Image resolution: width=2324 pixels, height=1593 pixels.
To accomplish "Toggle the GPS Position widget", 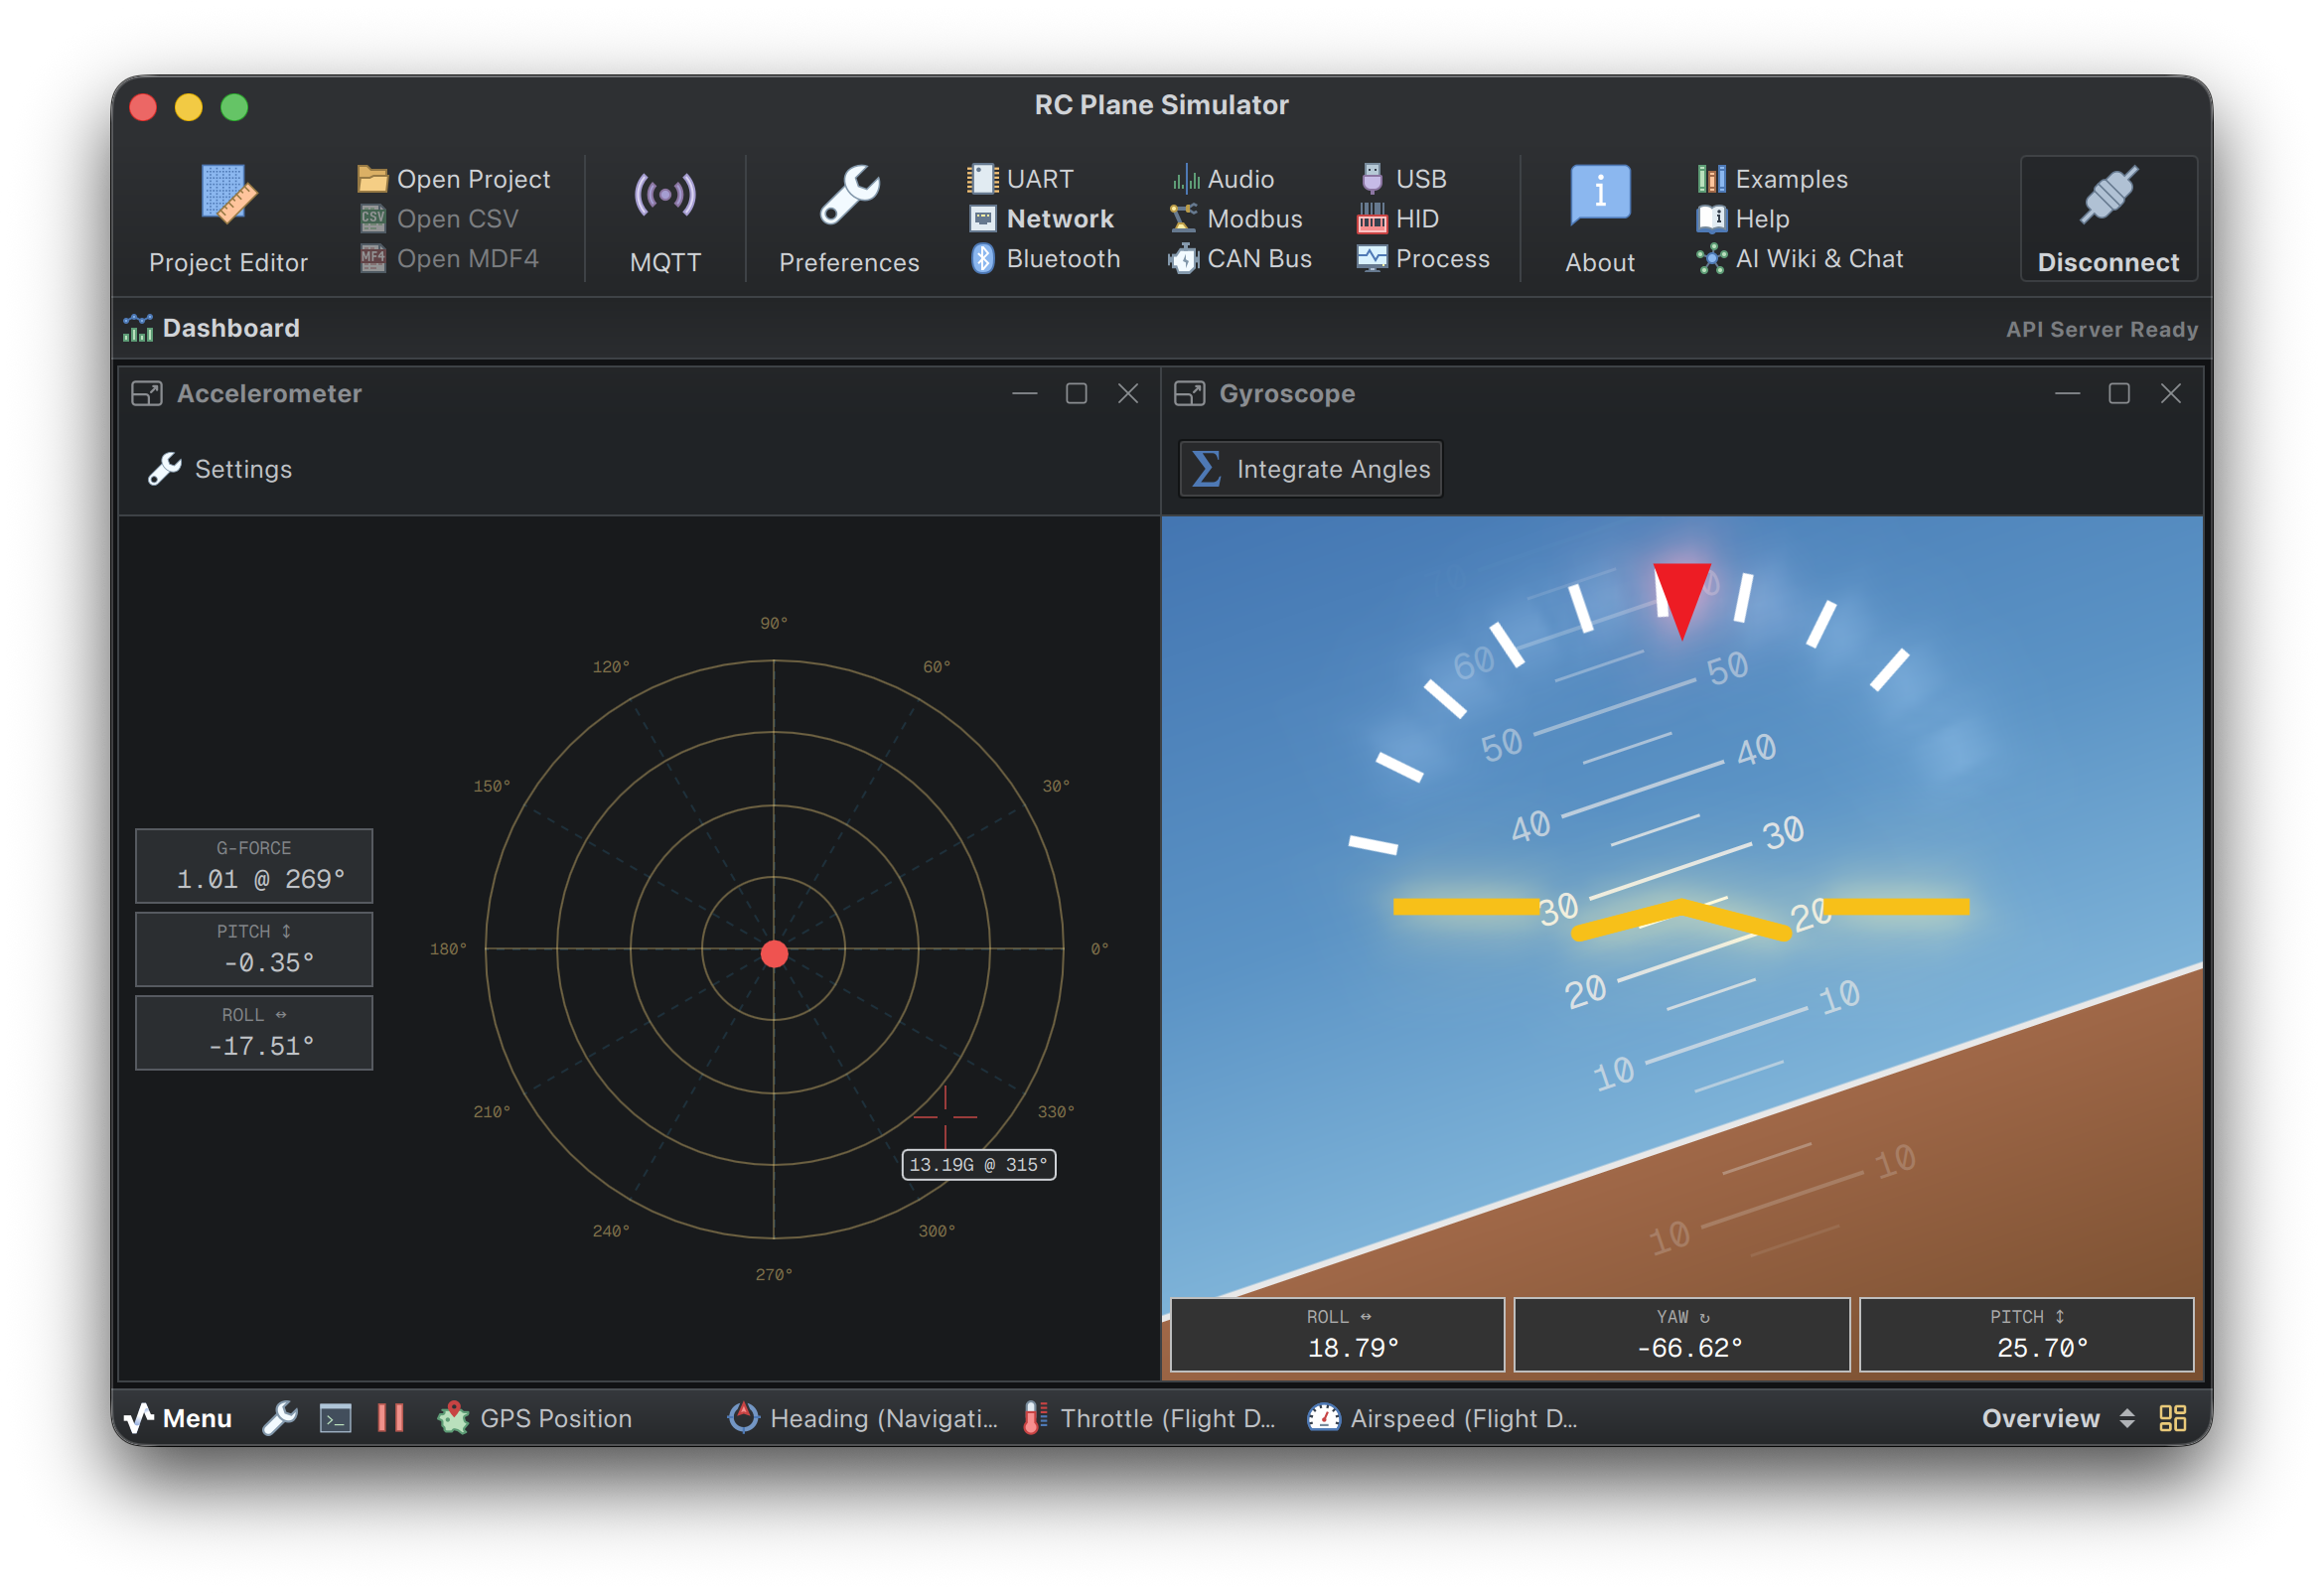I will [x=536, y=1417].
